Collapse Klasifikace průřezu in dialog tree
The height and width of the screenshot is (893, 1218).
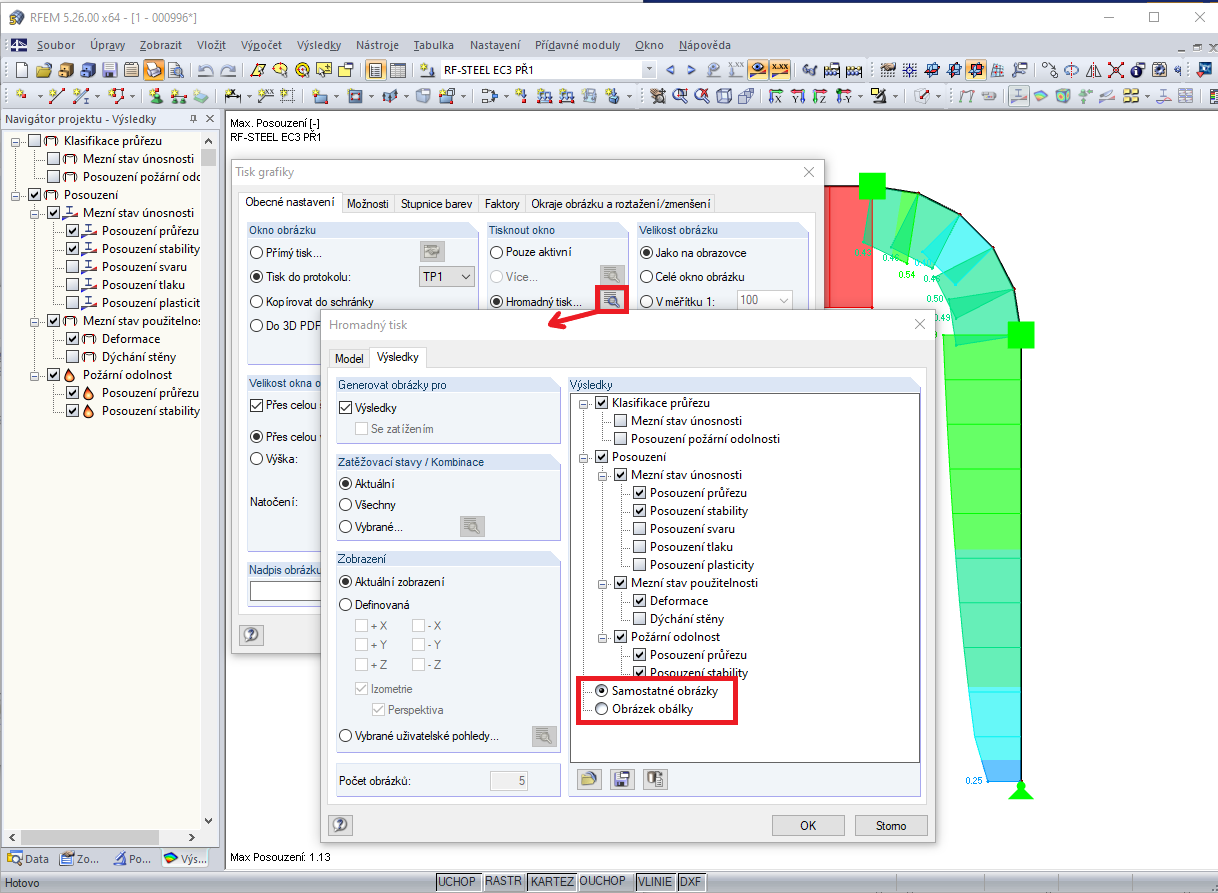click(x=584, y=403)
